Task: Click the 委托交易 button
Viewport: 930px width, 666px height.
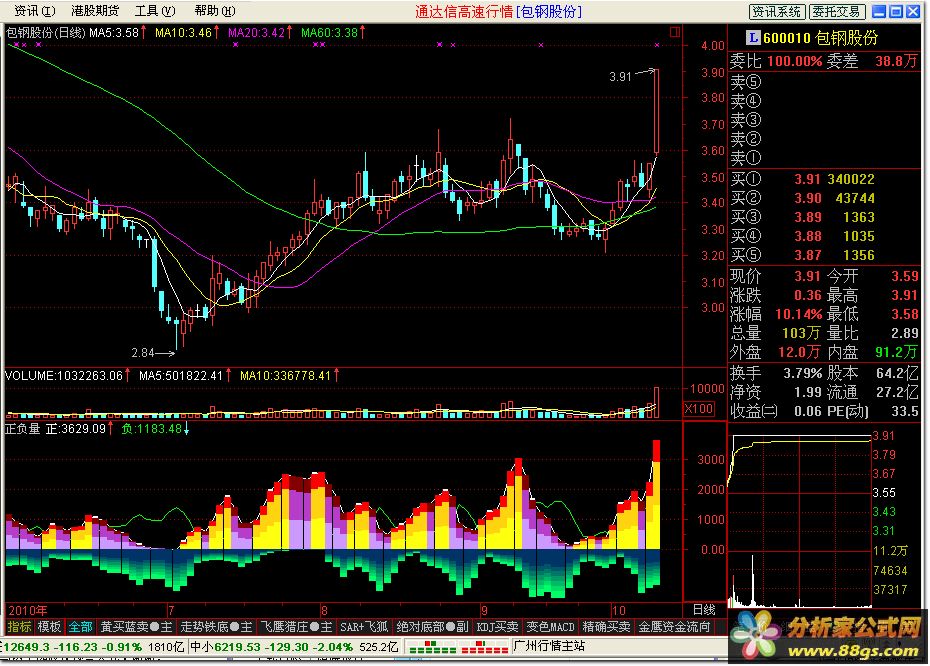Action: coord(837,11)
